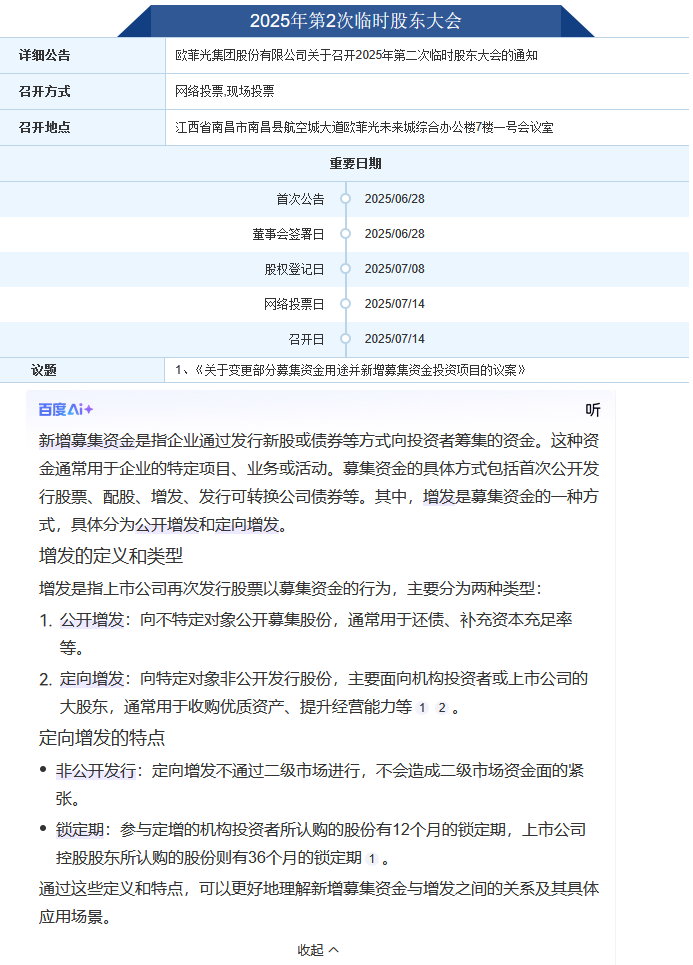Click the 召开日 label

click(x=306, y=339)
